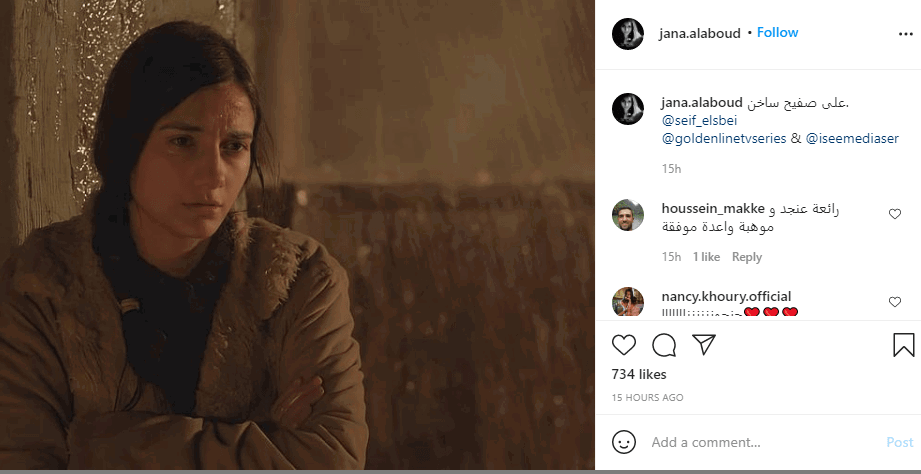This screenshot has width=921, height=474.
Task: View who liked houssein_makke's comment
Action: click(706, 257)
